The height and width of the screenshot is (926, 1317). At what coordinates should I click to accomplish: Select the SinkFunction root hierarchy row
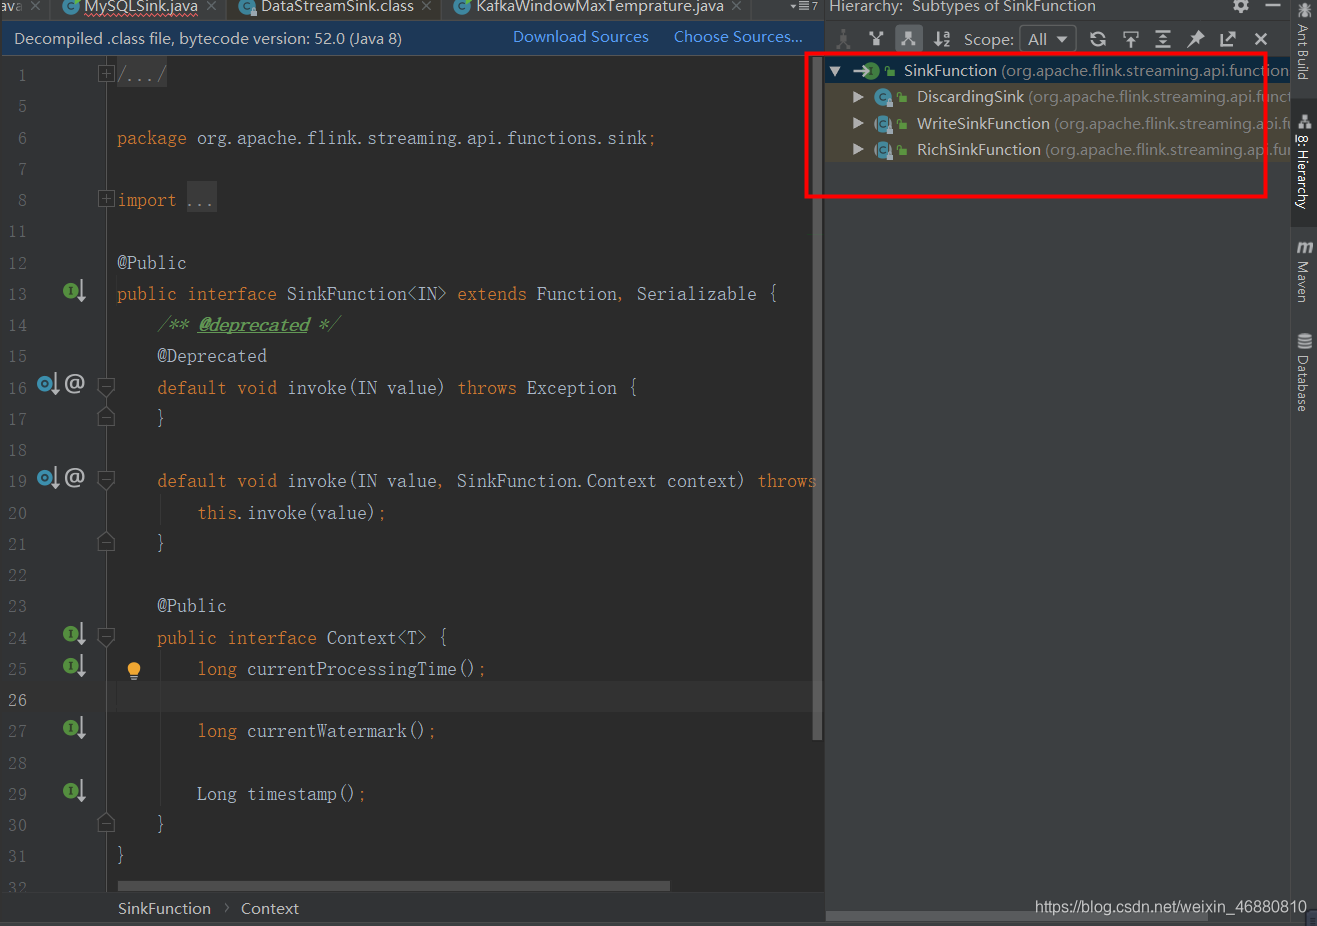1058,71
